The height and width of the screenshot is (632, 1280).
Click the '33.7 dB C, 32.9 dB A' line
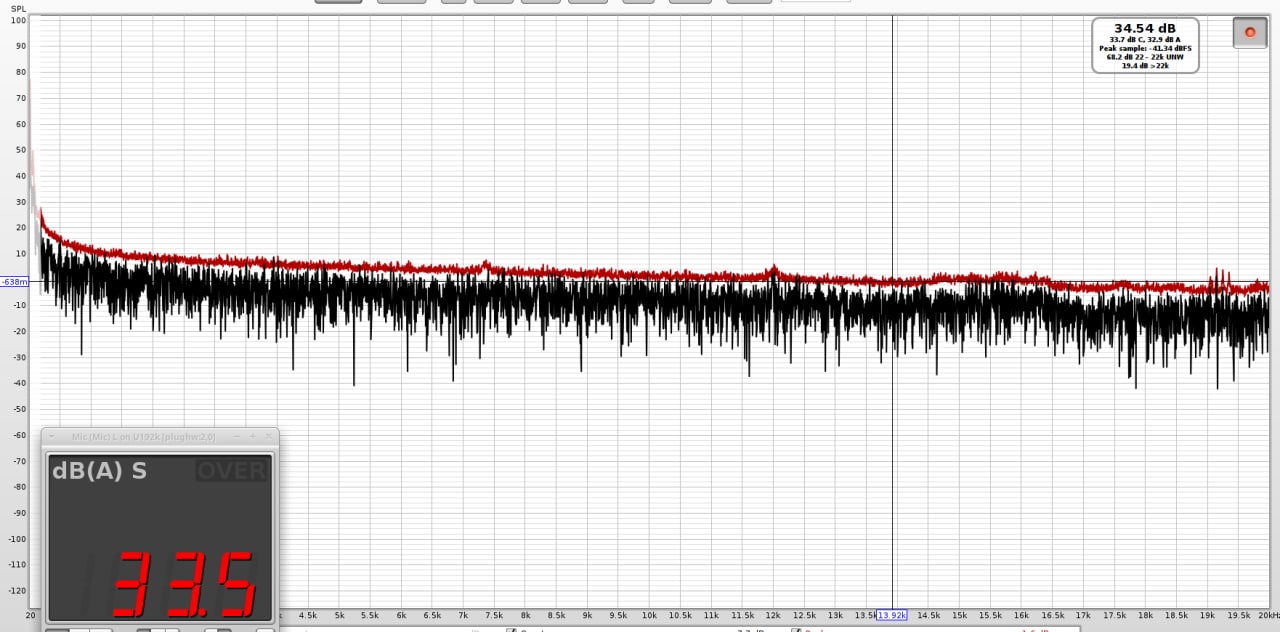[1145, 39]
